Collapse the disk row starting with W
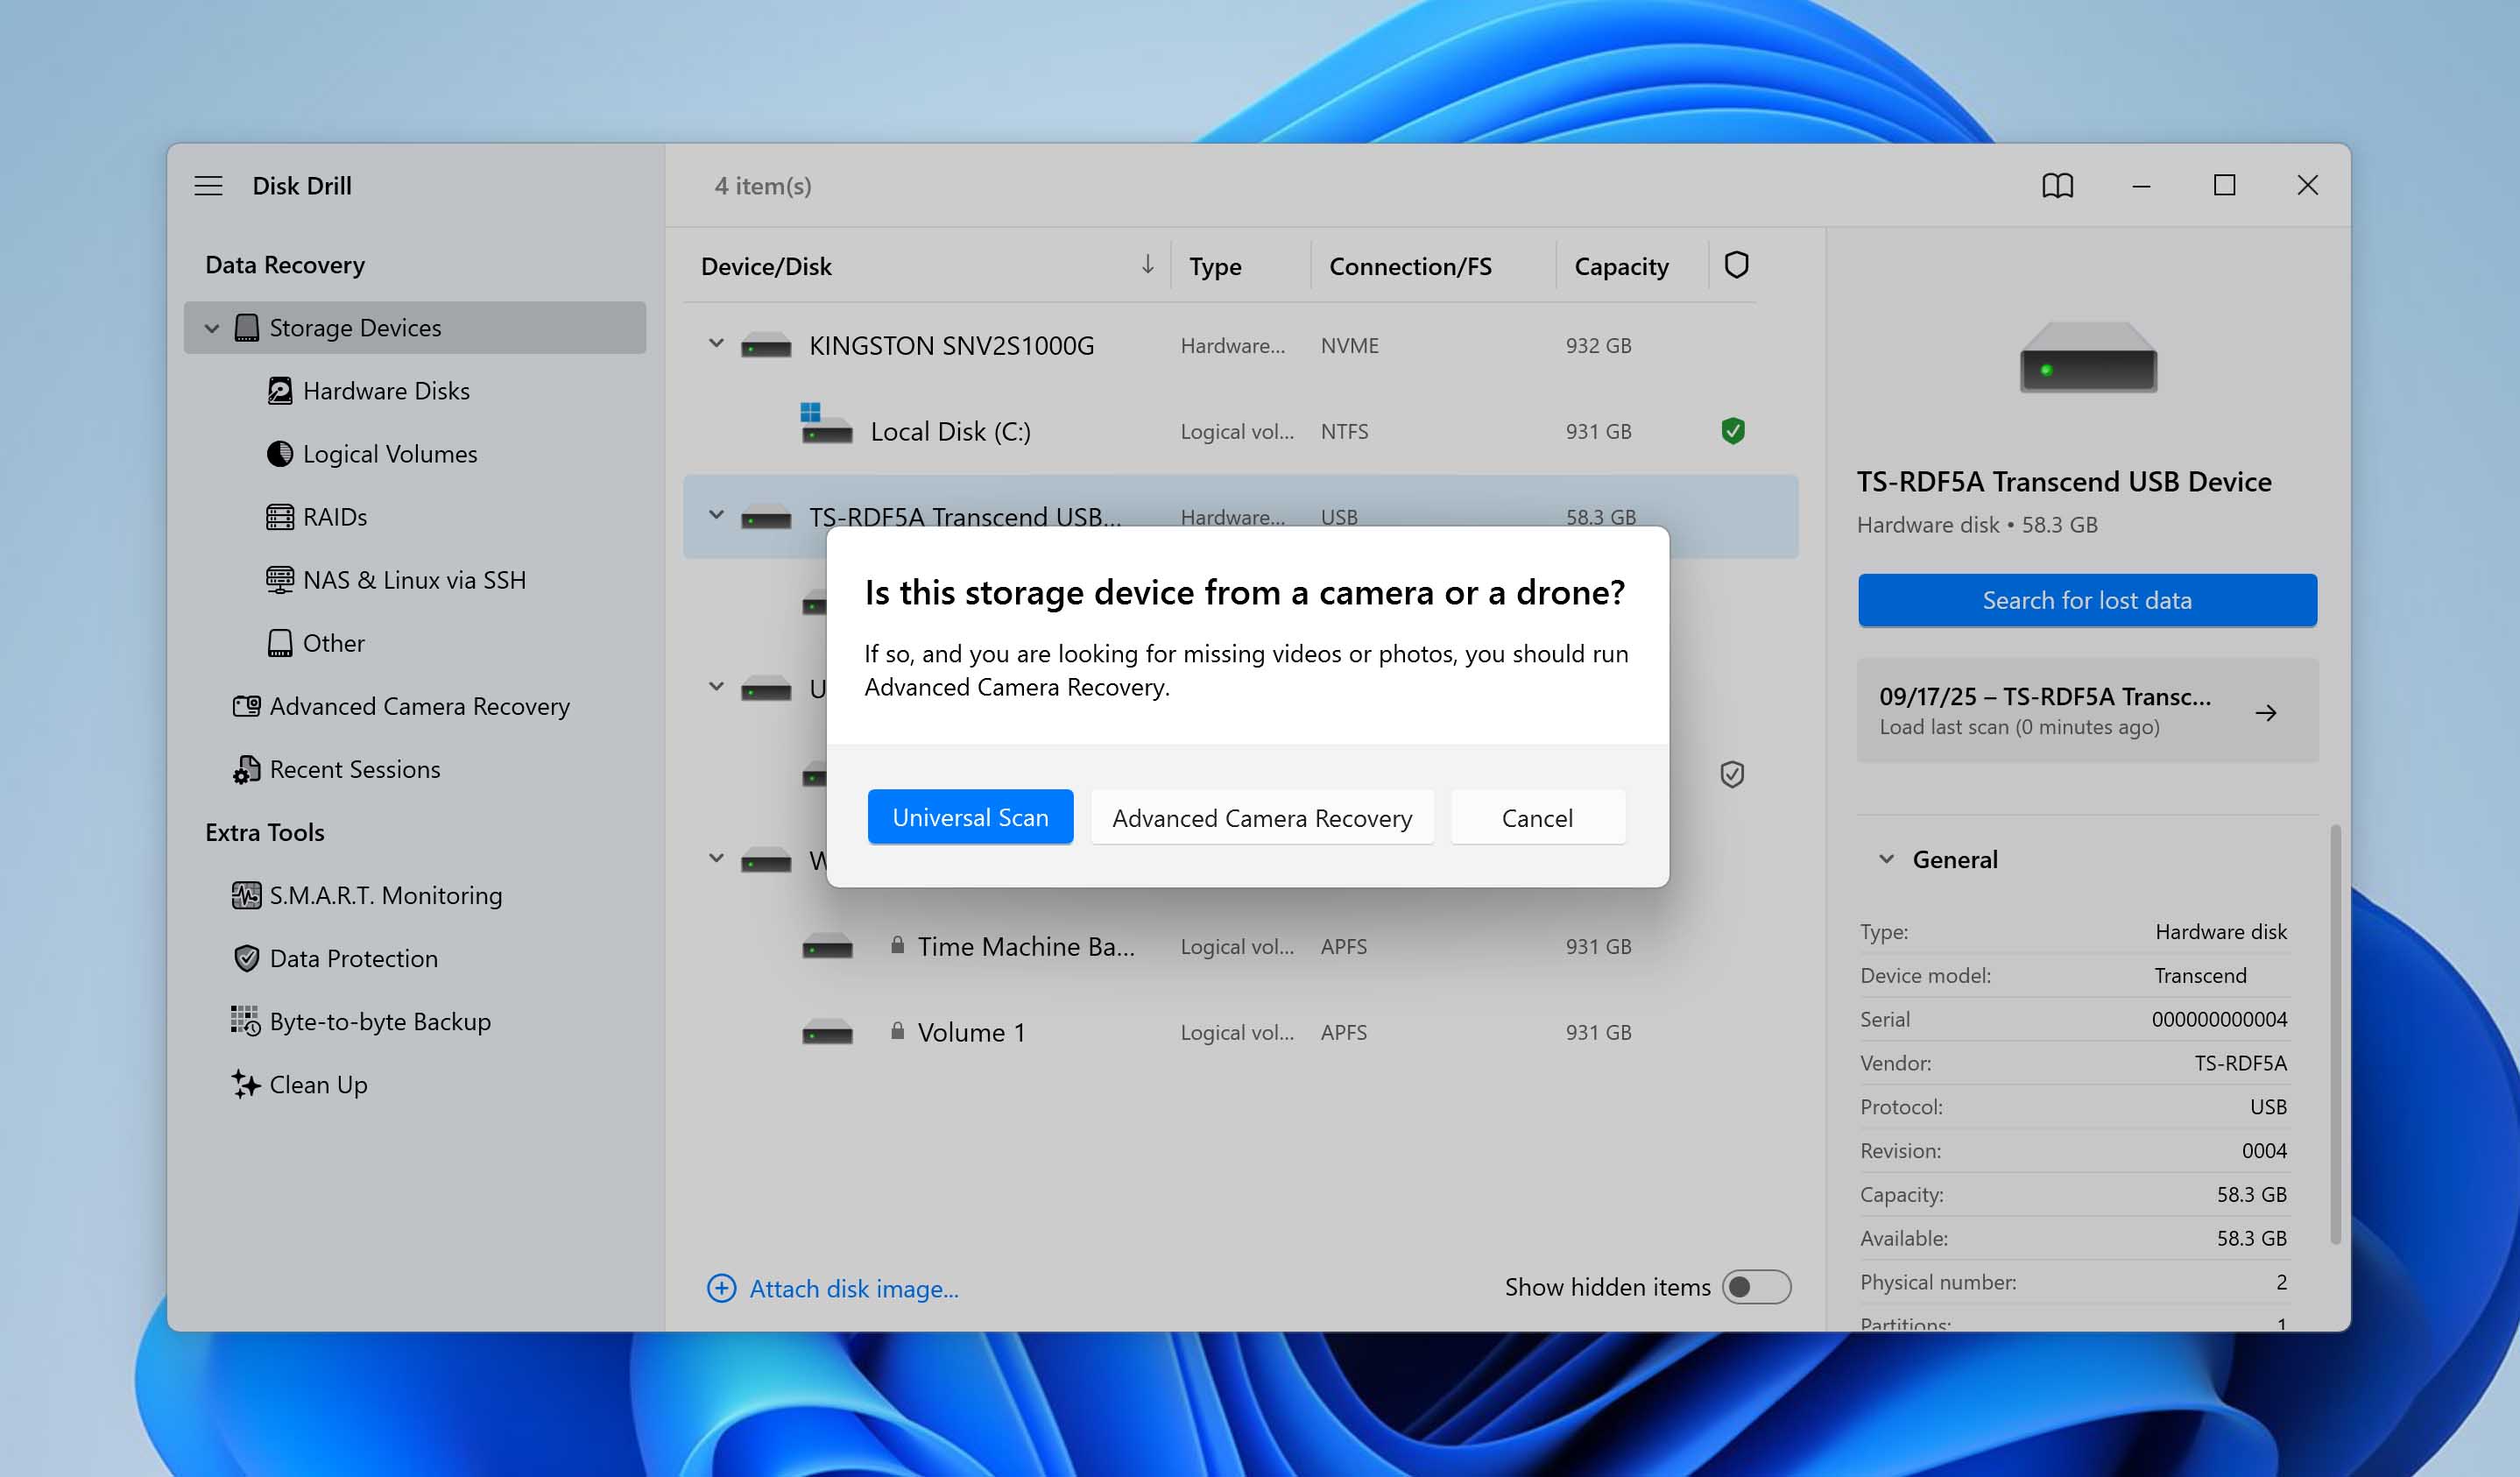The height and width of the screenshot is (1477, 2520). coord(716,859)
